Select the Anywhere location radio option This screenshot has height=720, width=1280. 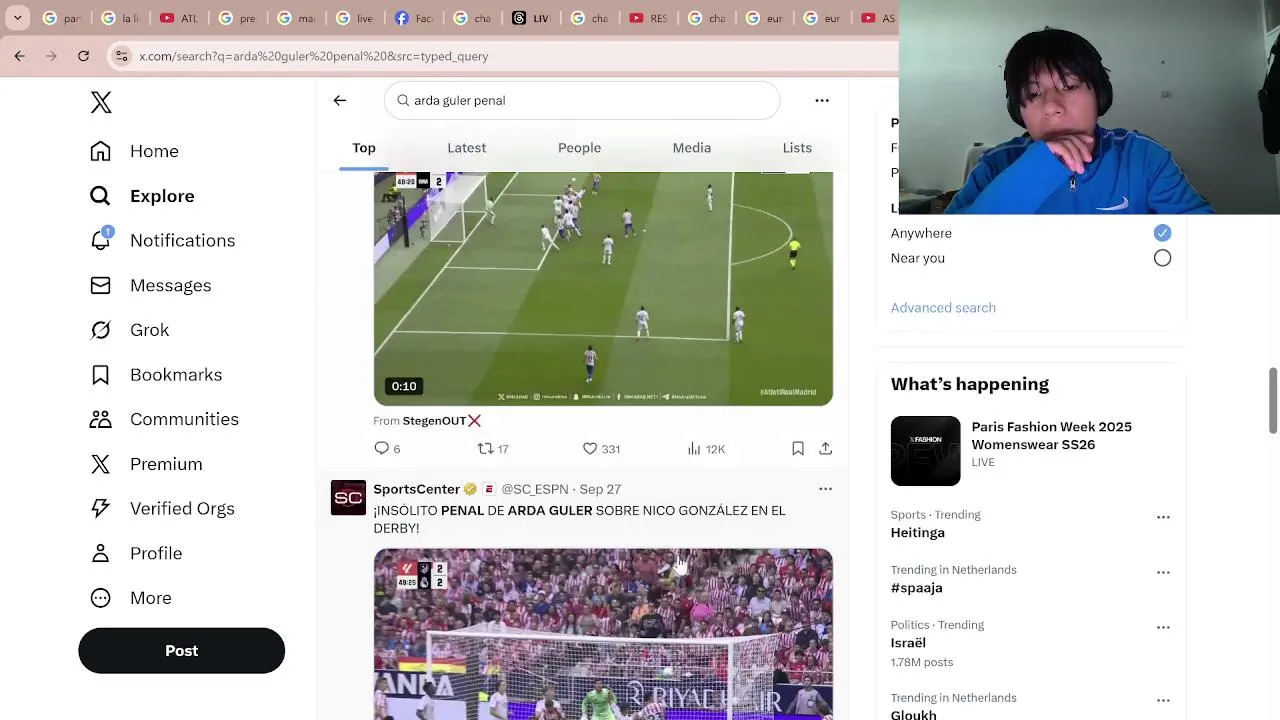[x=1162, y=233]
